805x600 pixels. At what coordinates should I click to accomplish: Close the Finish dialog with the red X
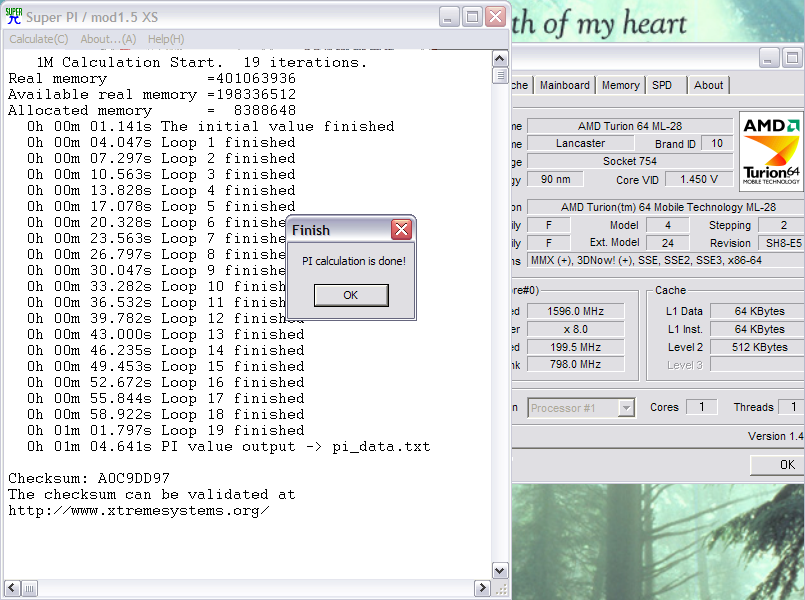tap(401, 229)
